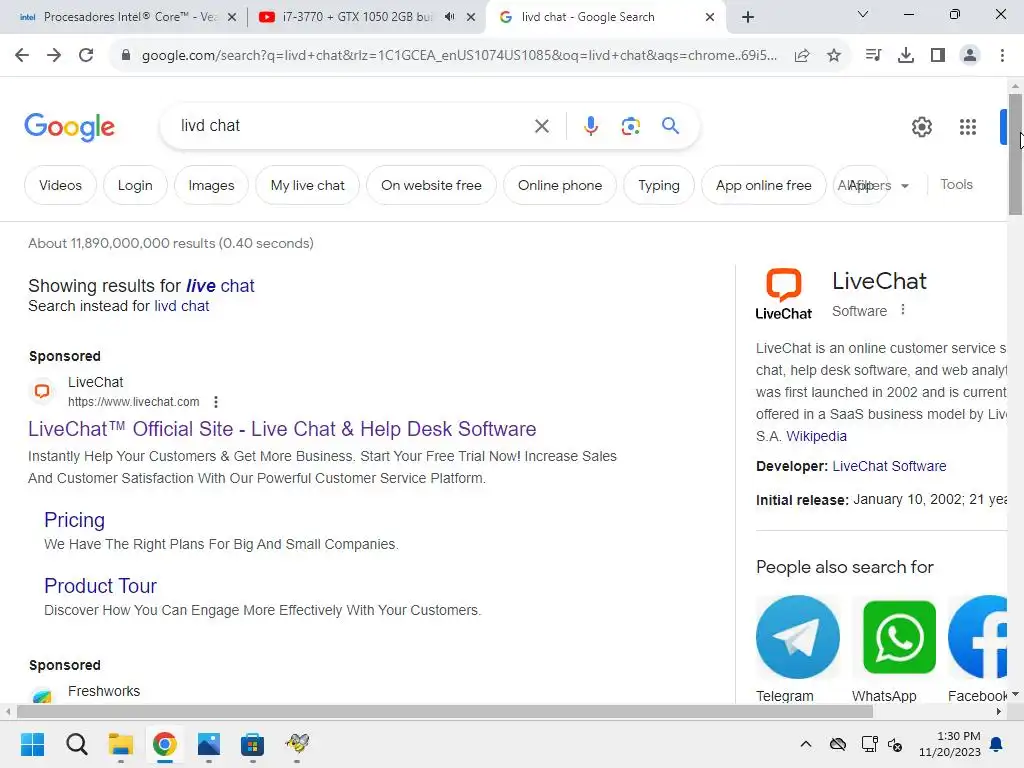1024x768 pixels.
Task: Start voice search with microphone
Action: click(591, 126)
